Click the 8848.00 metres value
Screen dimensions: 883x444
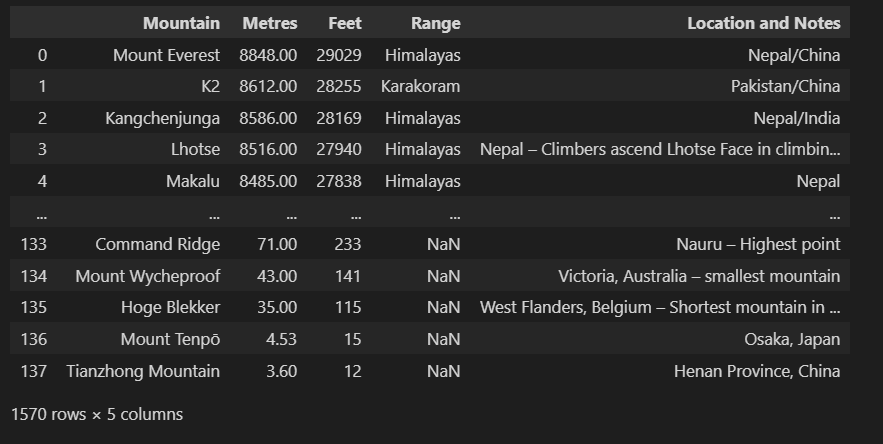pos(269,55)
